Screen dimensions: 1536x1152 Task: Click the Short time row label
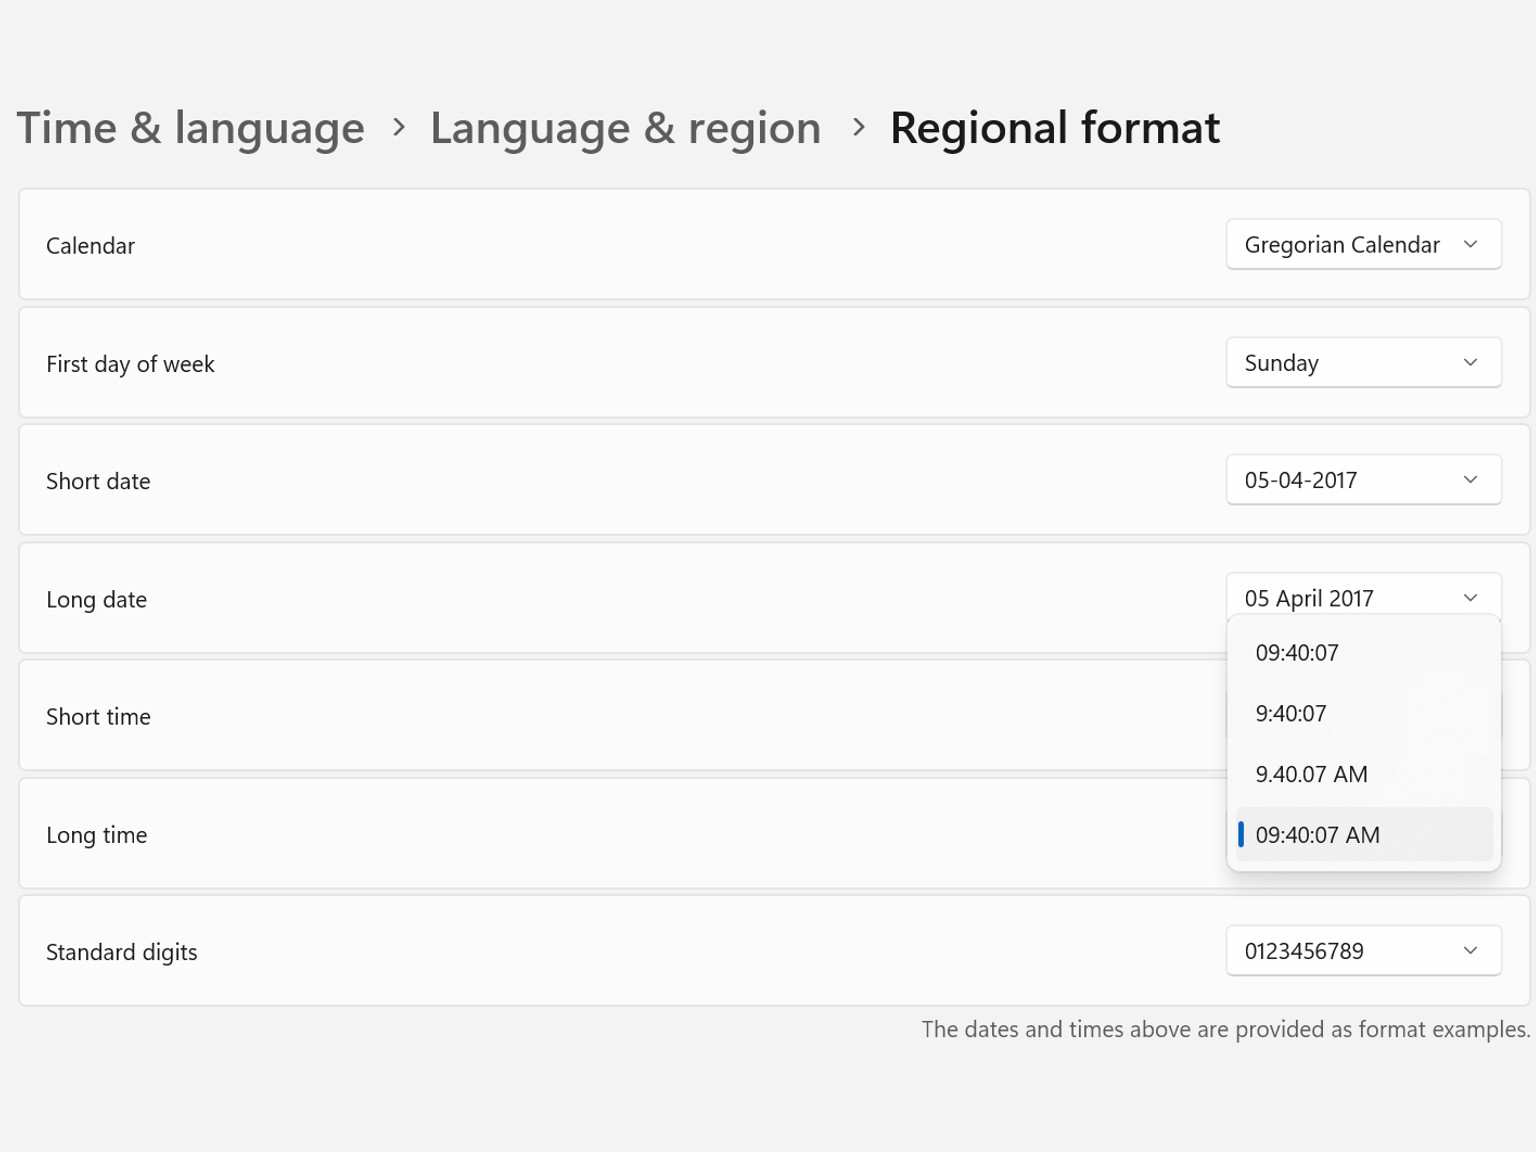click(x=98, y=717)
